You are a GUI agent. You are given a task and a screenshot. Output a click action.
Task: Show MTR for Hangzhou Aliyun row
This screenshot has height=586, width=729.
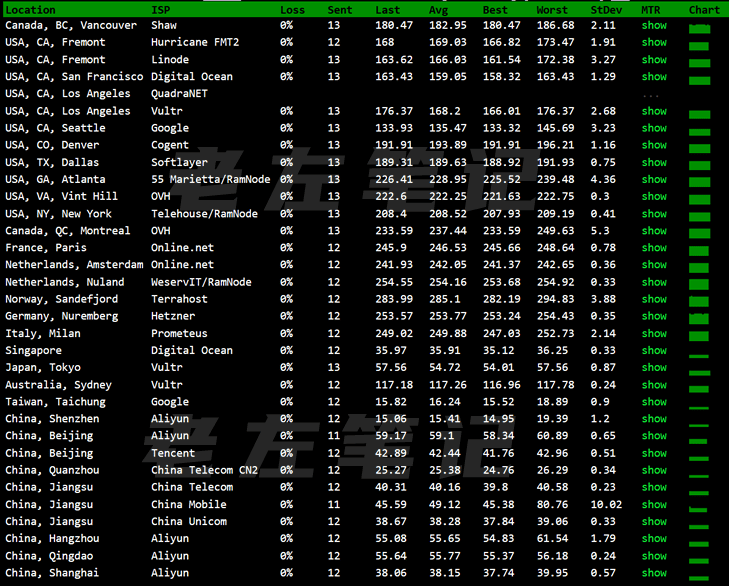click(654, 539)
